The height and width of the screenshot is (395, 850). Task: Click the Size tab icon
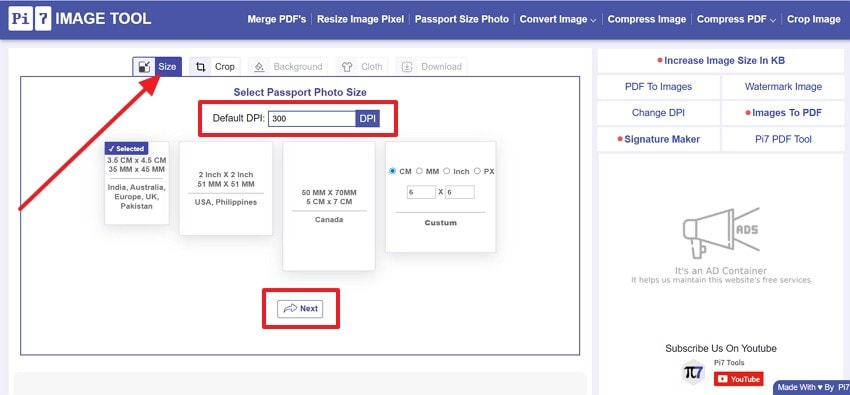(x=144, y=67)
